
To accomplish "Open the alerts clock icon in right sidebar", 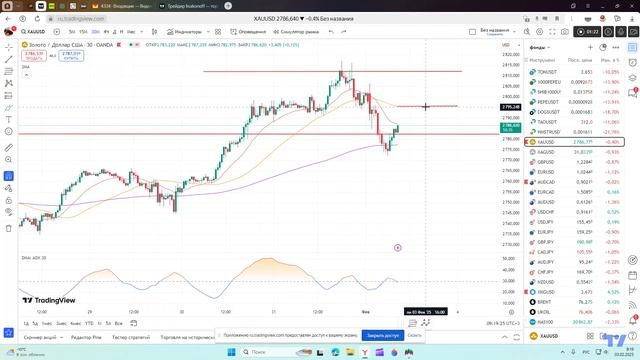I will (x=632, y=62).
